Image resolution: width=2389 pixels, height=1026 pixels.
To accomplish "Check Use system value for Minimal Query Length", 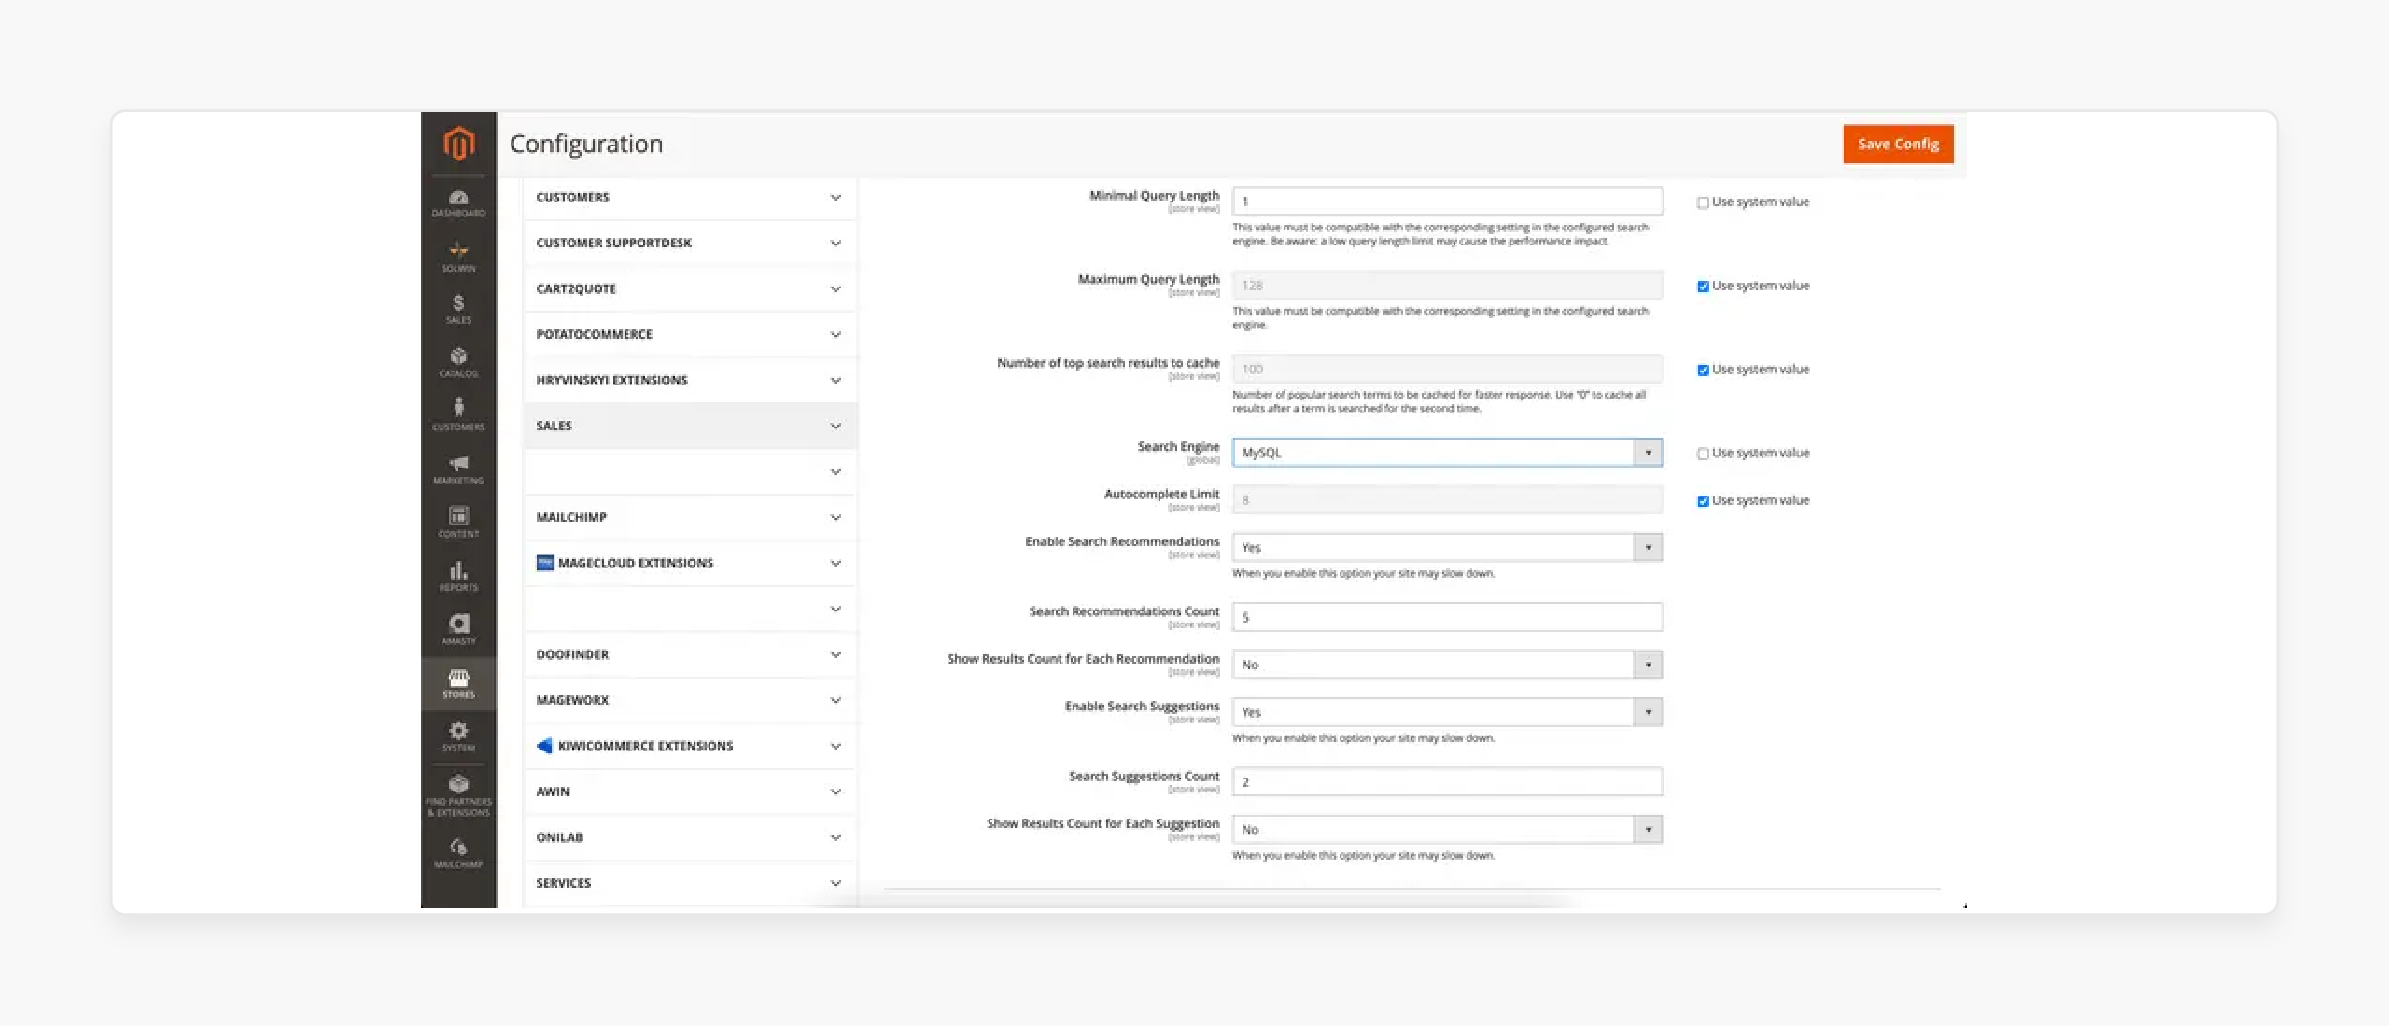I will pos(1703,203).
